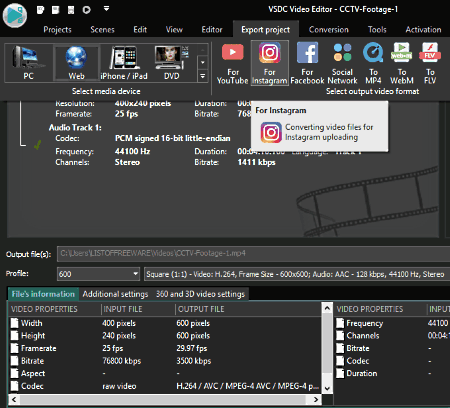Click the page icon beside Framerate
Image resolution: width=450 pixels, height=408 pixels.
pos(14,348)
